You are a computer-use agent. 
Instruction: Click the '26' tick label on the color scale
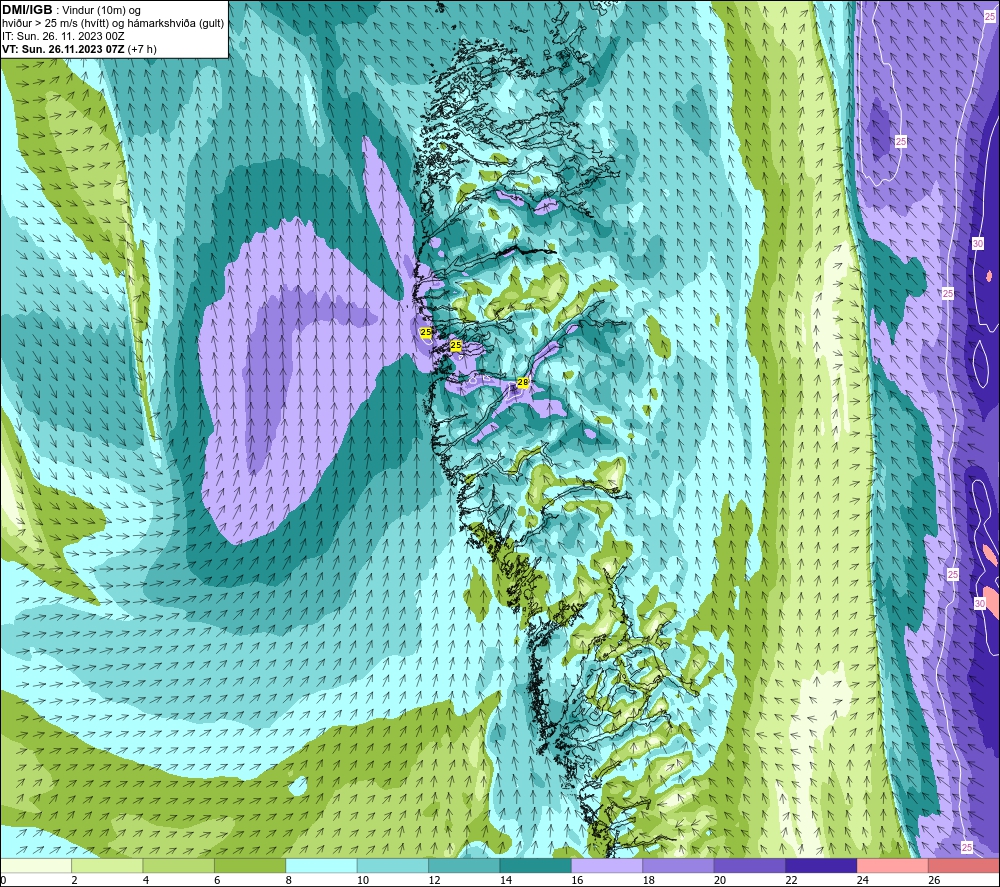934,880
